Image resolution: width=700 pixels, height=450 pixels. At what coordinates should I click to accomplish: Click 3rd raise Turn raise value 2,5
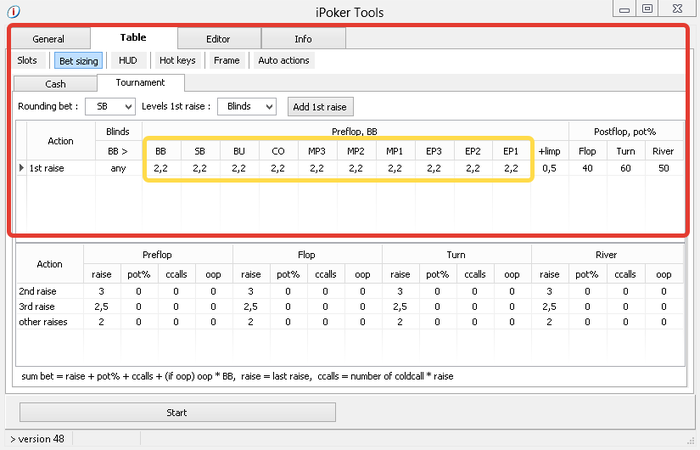[x=400, y=307]
